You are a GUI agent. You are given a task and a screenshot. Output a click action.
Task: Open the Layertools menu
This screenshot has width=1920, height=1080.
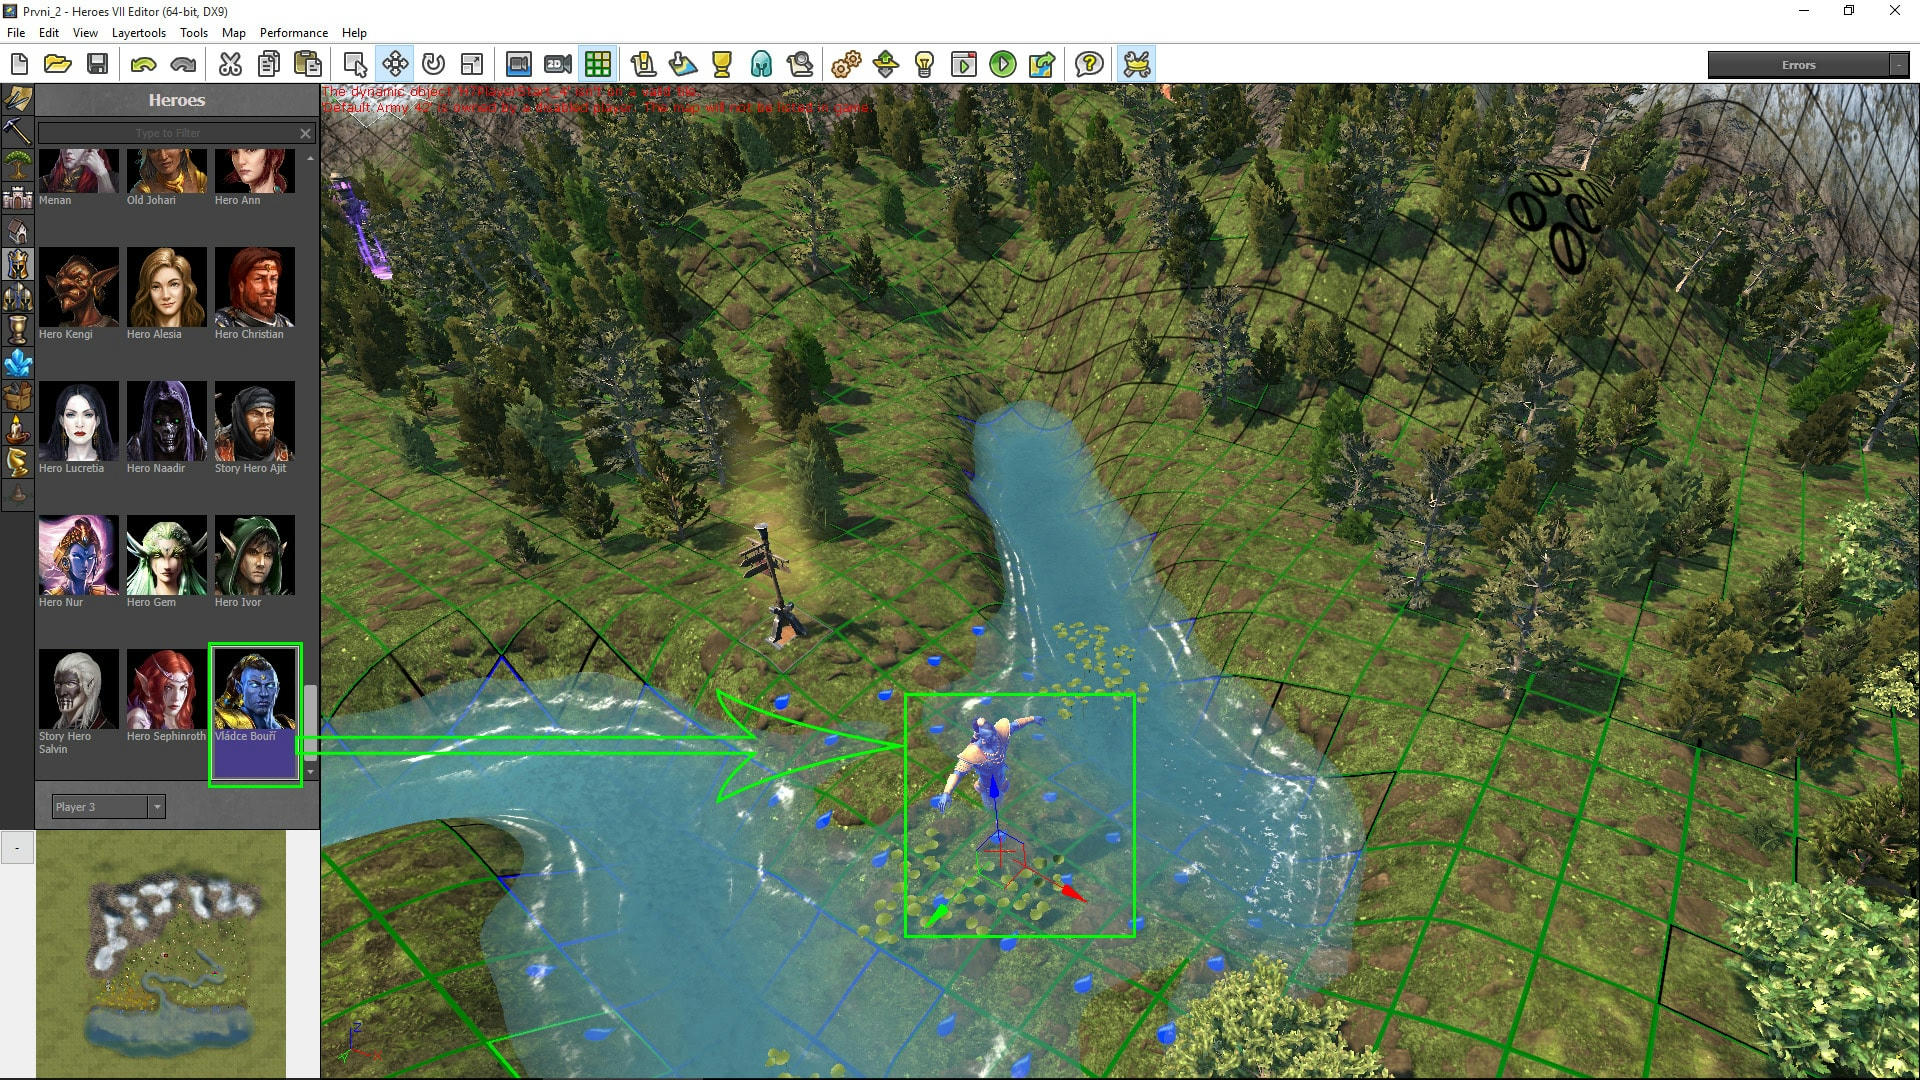click(x=139, y=33)
